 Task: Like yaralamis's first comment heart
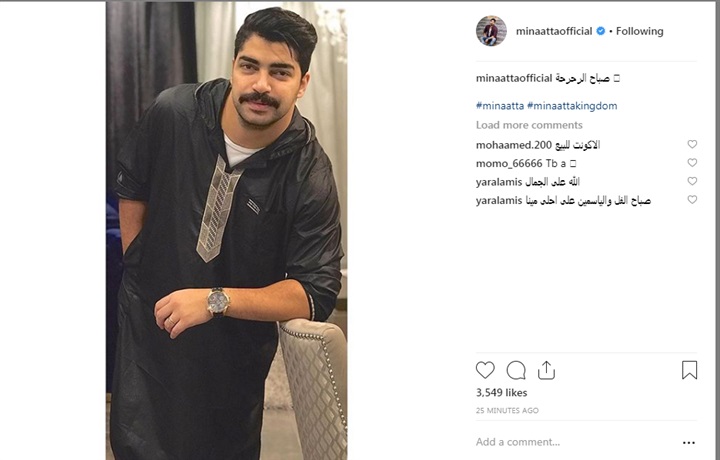692,181
